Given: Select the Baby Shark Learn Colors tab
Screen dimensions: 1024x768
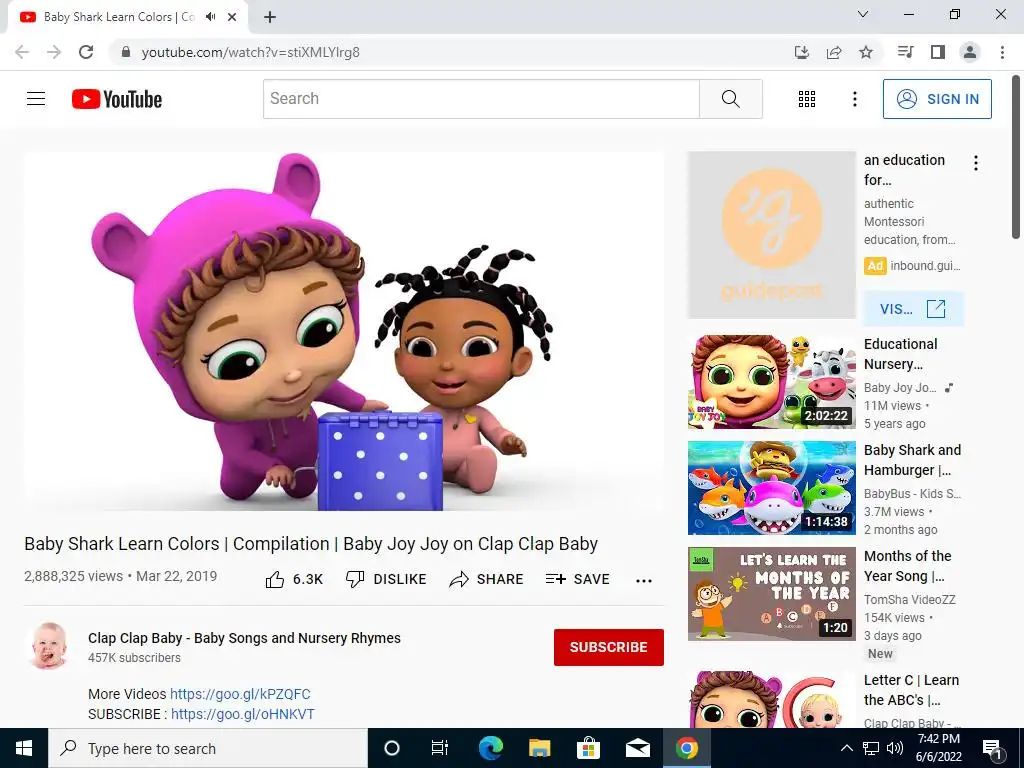Looking at the screenshot, I should (x=119, y=17).
